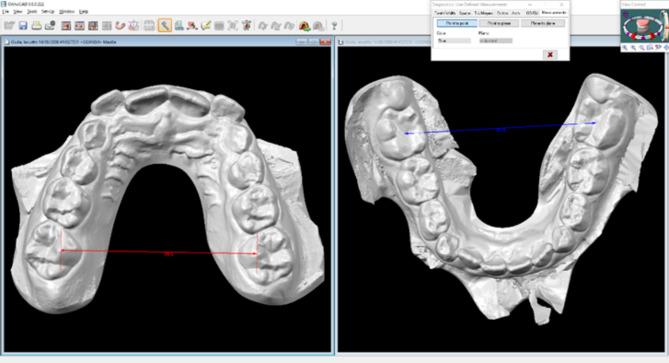Click the blue measurement line on mandible model

coord(500,128)
